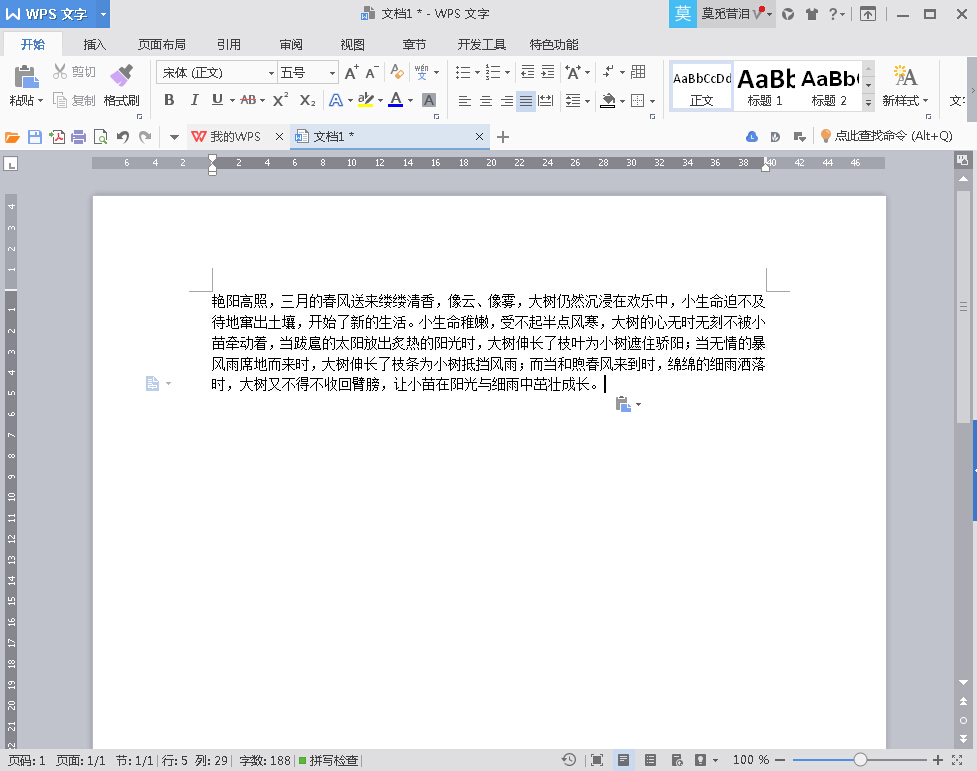Click the Format Painter (格式刷) brush icon

[121, 76]
